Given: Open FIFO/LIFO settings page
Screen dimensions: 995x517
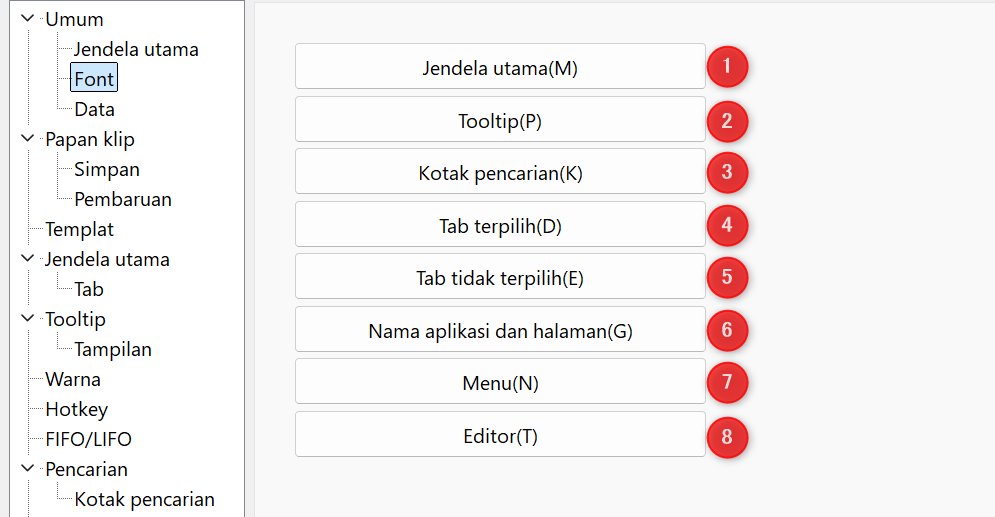Looking at the screenshot, I should 88,439.
